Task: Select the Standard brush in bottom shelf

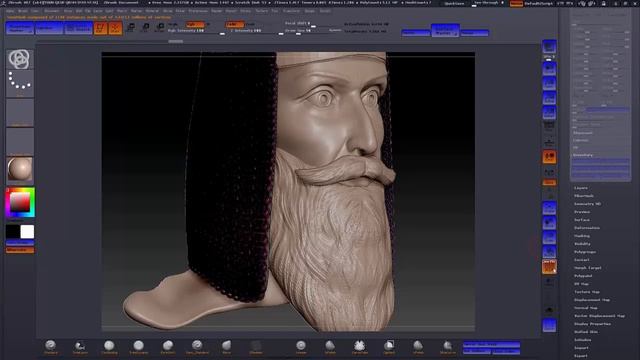Action: coord(51,347)
